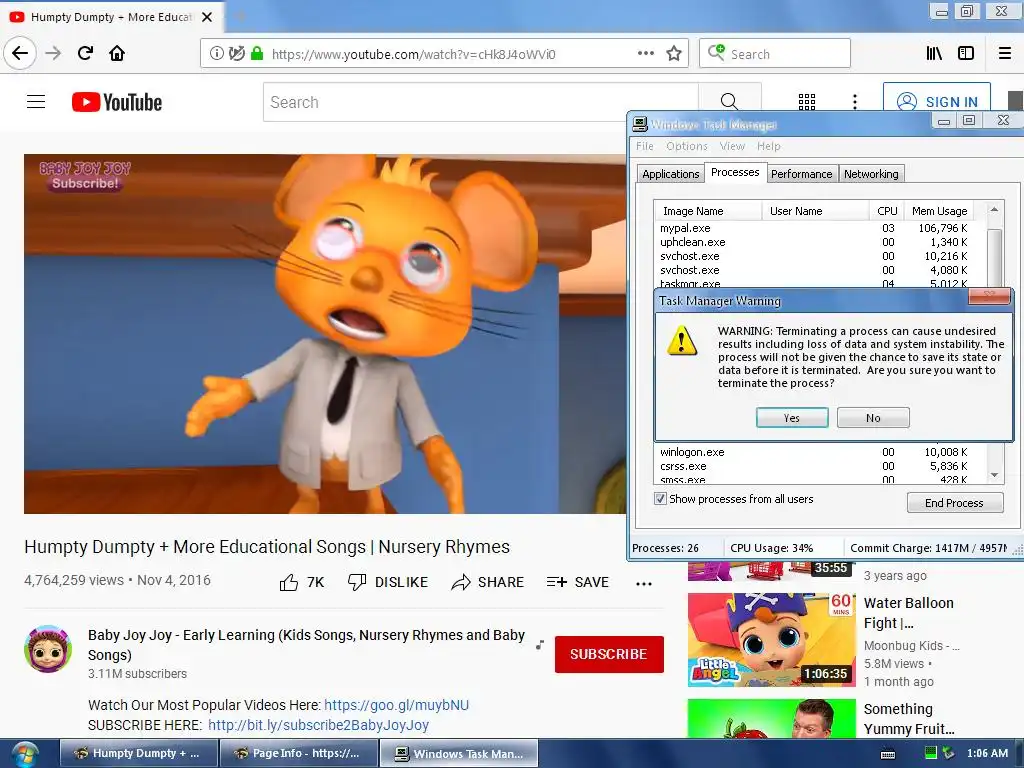Open Something Yummy Fruit video thumbnail
This screenshot has height=768, width=1024.
pos(771,718)
